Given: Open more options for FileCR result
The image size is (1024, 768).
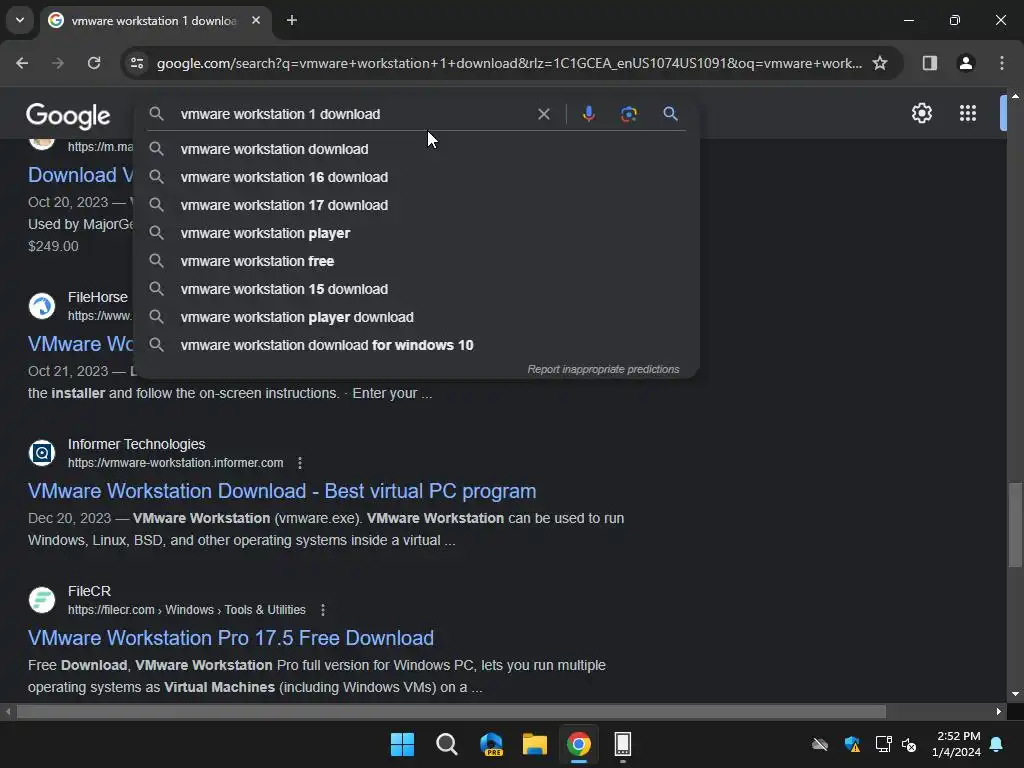Looking at the screenshot, I should click(x=323, y=610).
